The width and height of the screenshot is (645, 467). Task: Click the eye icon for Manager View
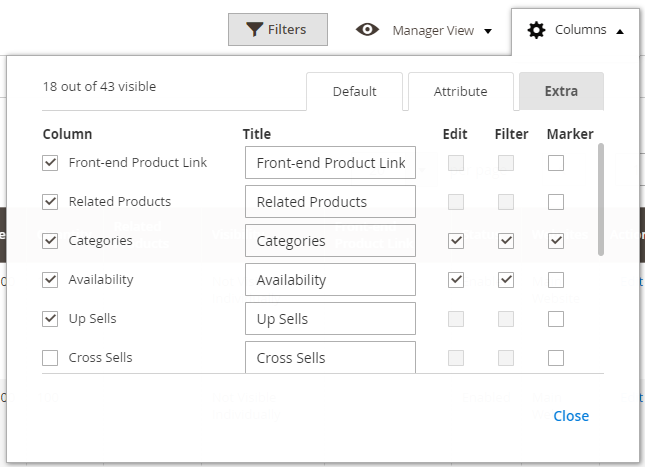pyautogui.click(x=368, y=30)
